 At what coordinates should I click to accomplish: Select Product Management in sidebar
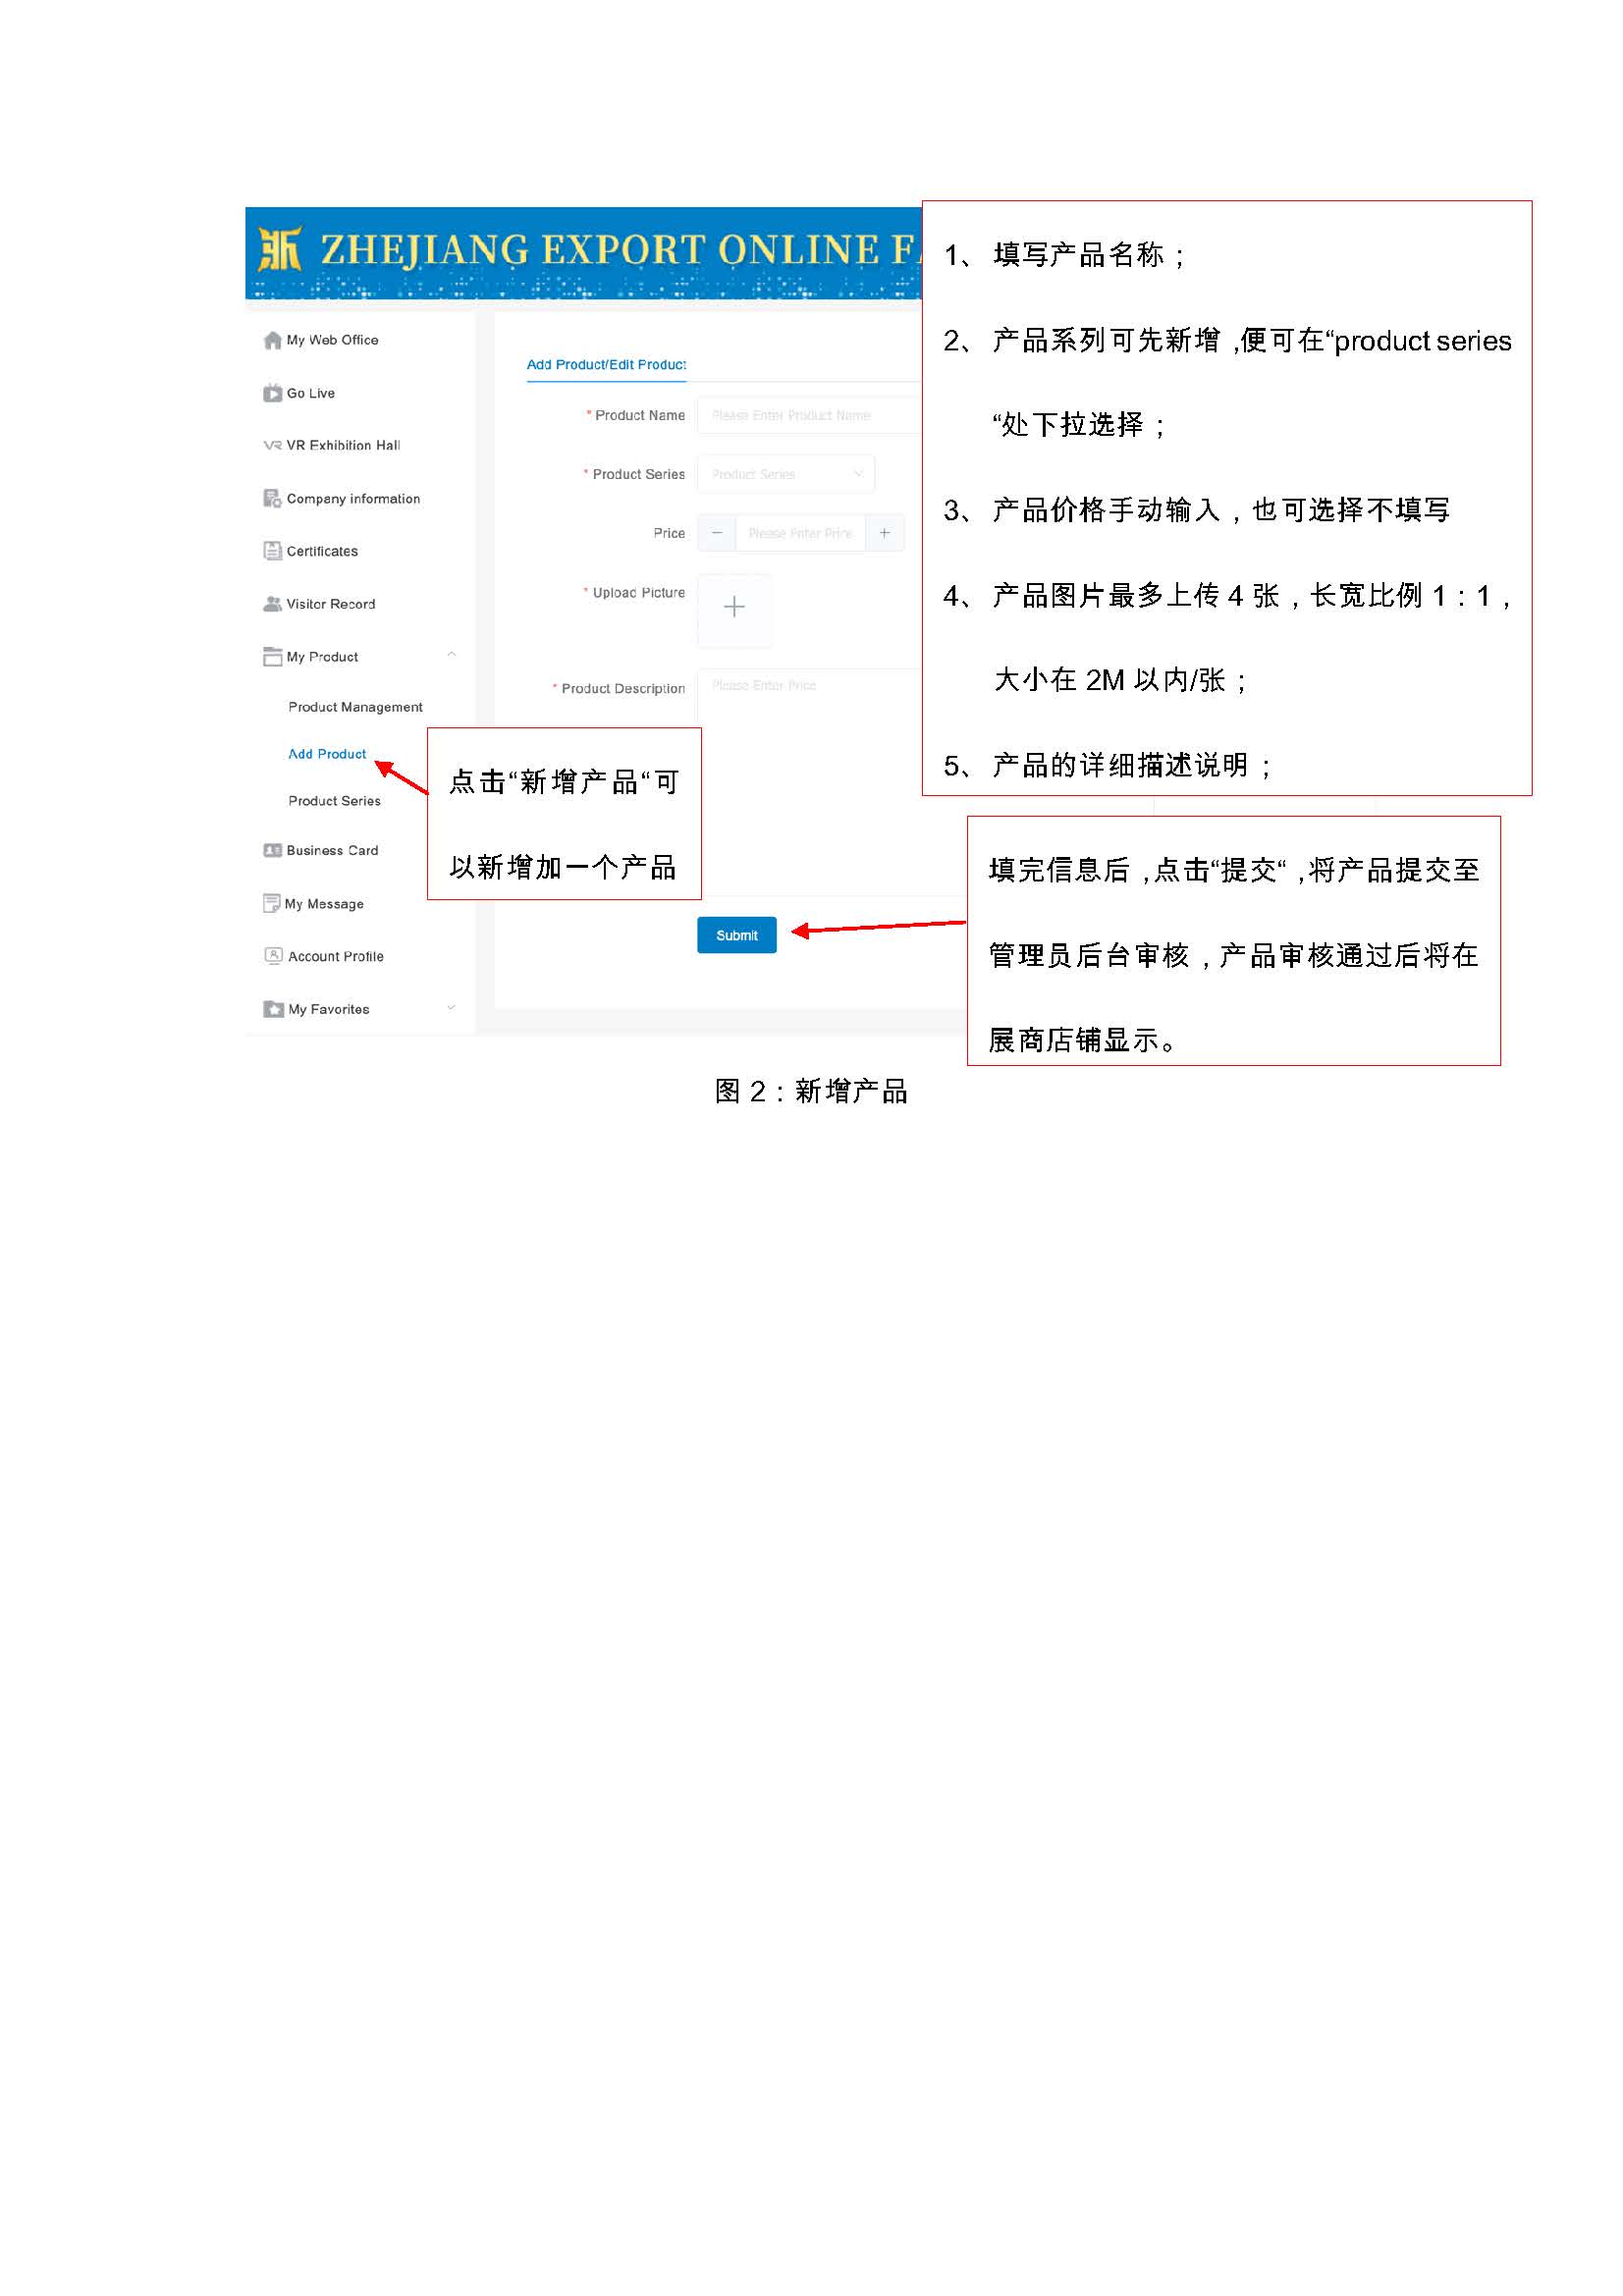click(355, 707)
